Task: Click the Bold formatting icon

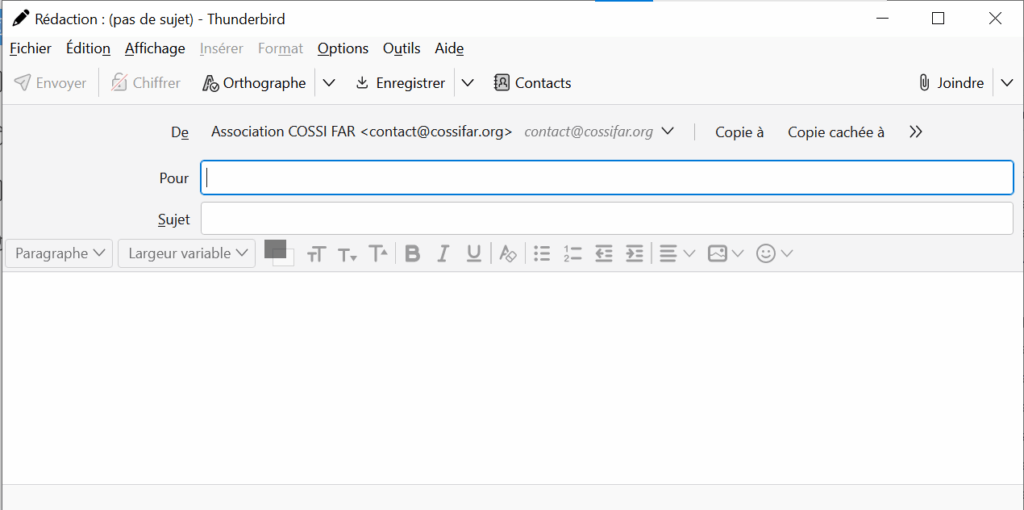Action: pyautogui.click(x=412, y=254)
